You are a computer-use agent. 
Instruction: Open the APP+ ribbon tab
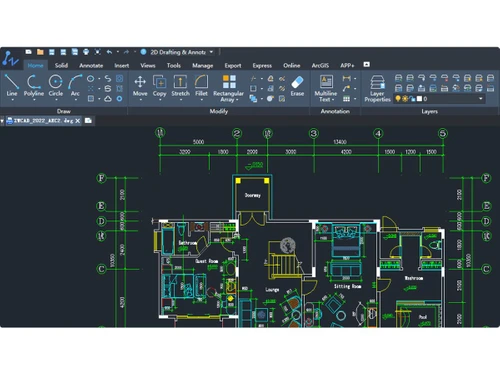point(347,65)
